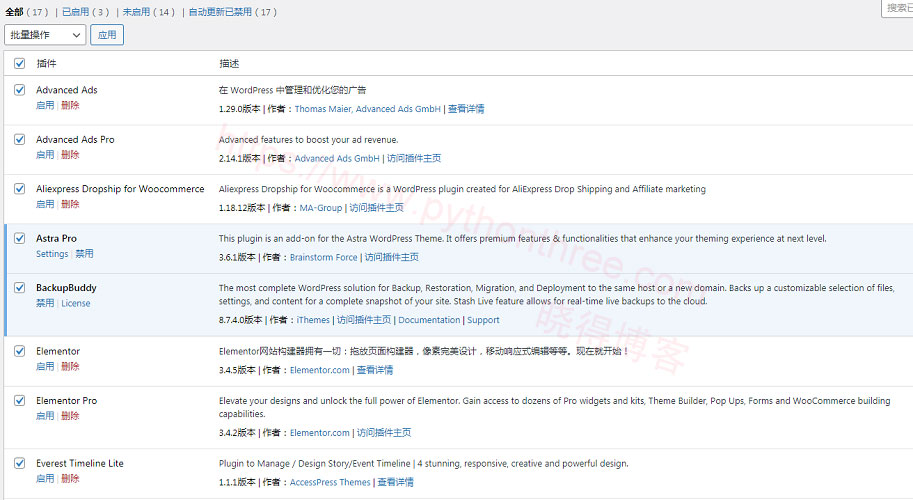Click the 应用 apply button
Viewport: 913px width, 500px height.
click(x=107, y=35)
